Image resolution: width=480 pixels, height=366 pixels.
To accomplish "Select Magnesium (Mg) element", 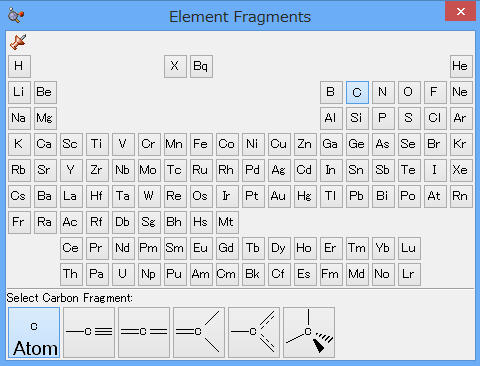I will pyautogui.click(x=45, y=118).
